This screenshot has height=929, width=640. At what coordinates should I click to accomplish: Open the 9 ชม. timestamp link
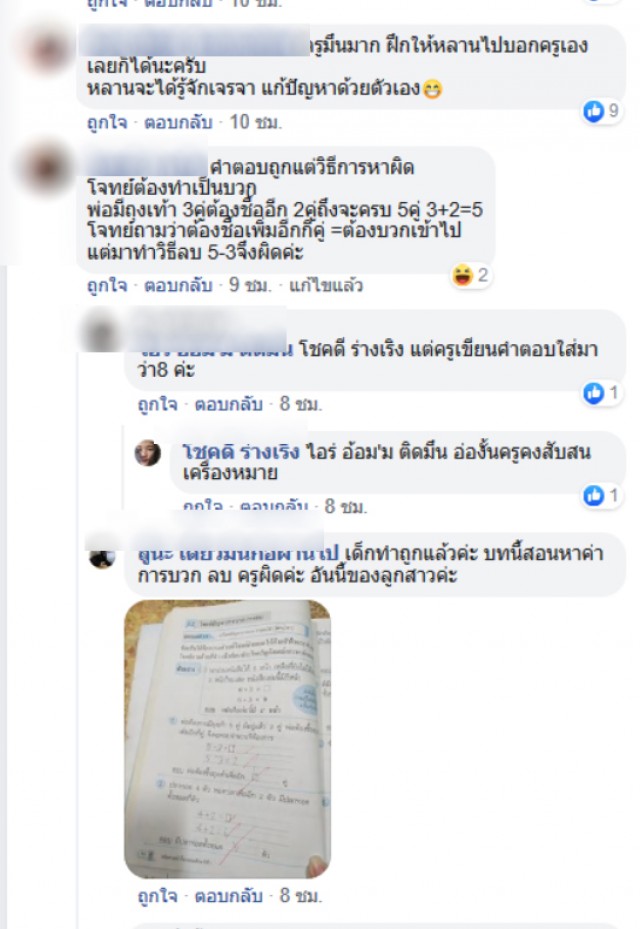point(250,286)
